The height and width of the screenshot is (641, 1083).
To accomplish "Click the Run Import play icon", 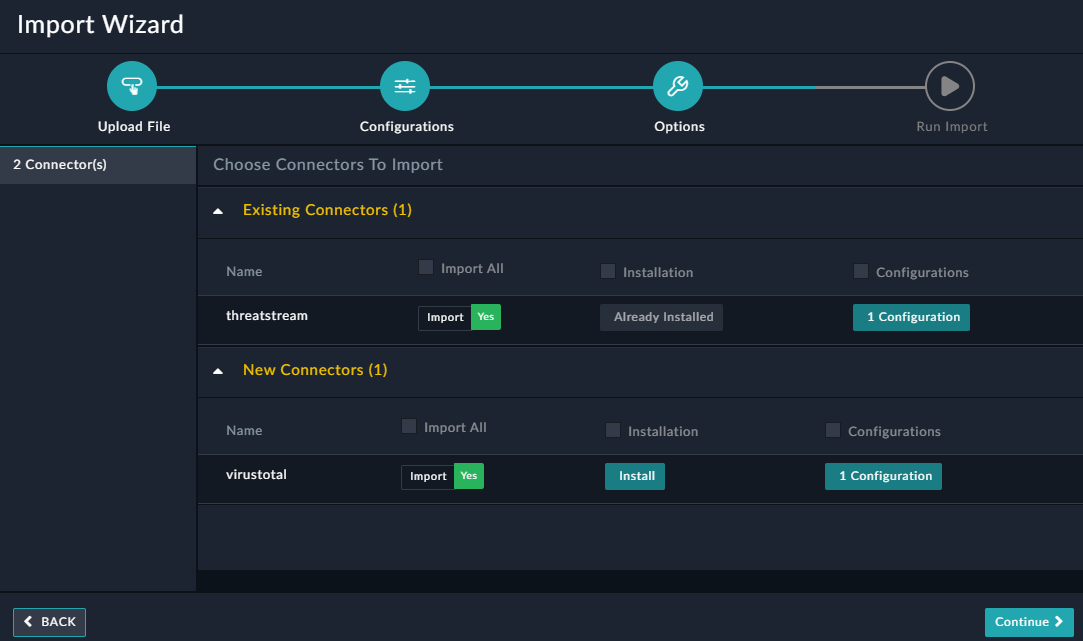I will coord(950,86).
